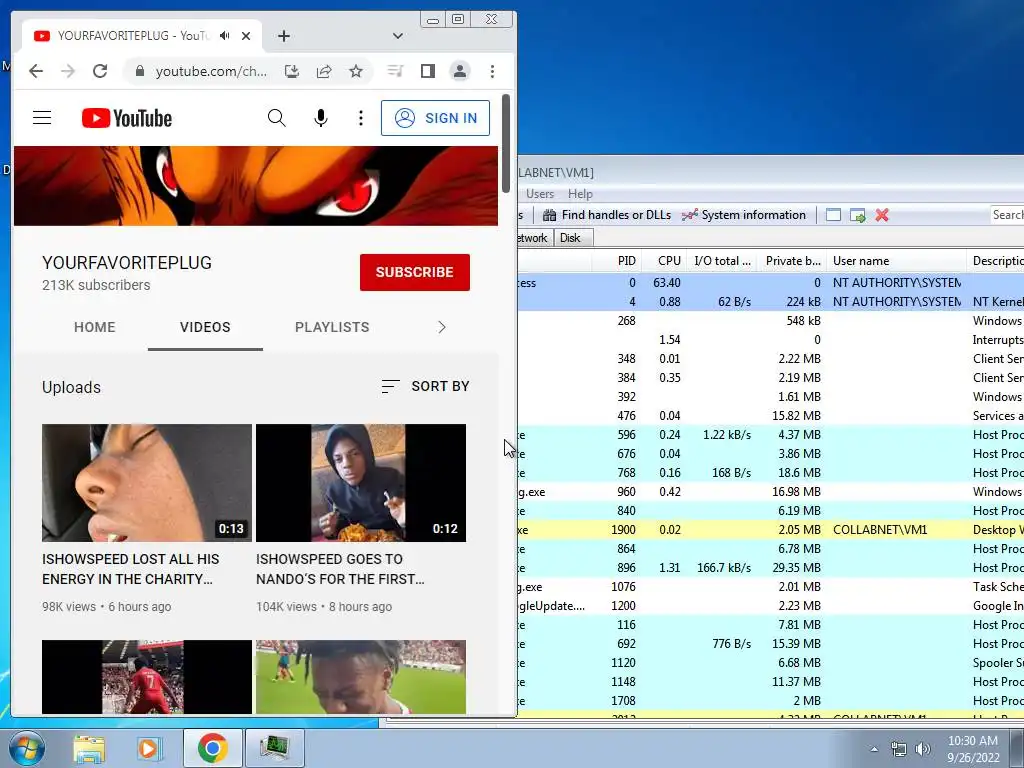Image resolution: width=1024 pixels, height=768 pixels.
Task: Open Users menu in Process Hacker
Action: point(540,194)
